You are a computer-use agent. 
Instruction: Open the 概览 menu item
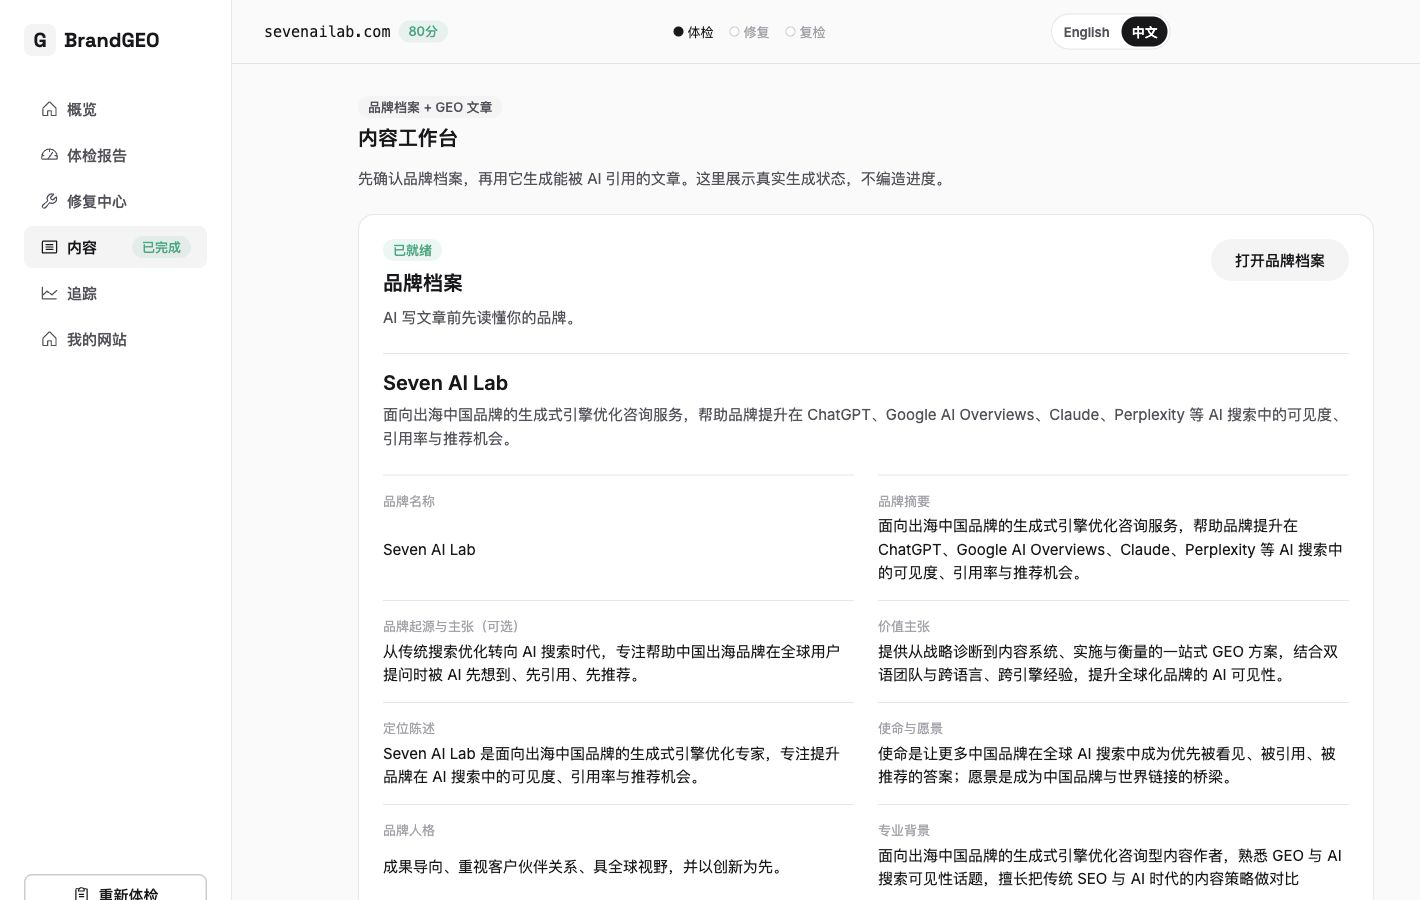[x=115, y=109]
